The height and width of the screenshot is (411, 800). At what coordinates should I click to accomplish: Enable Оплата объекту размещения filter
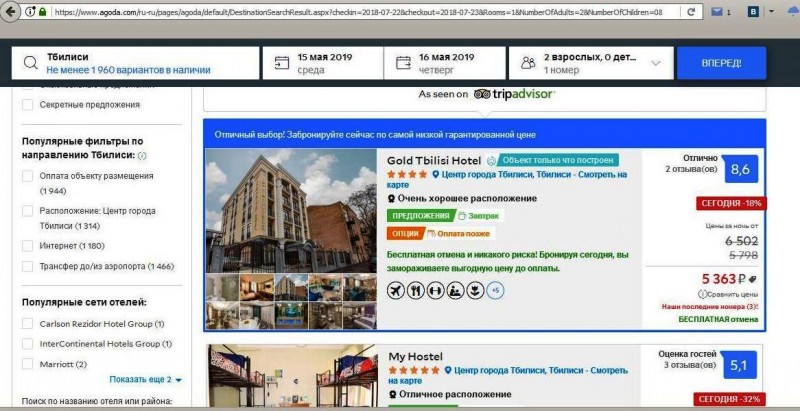coord(28,176)
